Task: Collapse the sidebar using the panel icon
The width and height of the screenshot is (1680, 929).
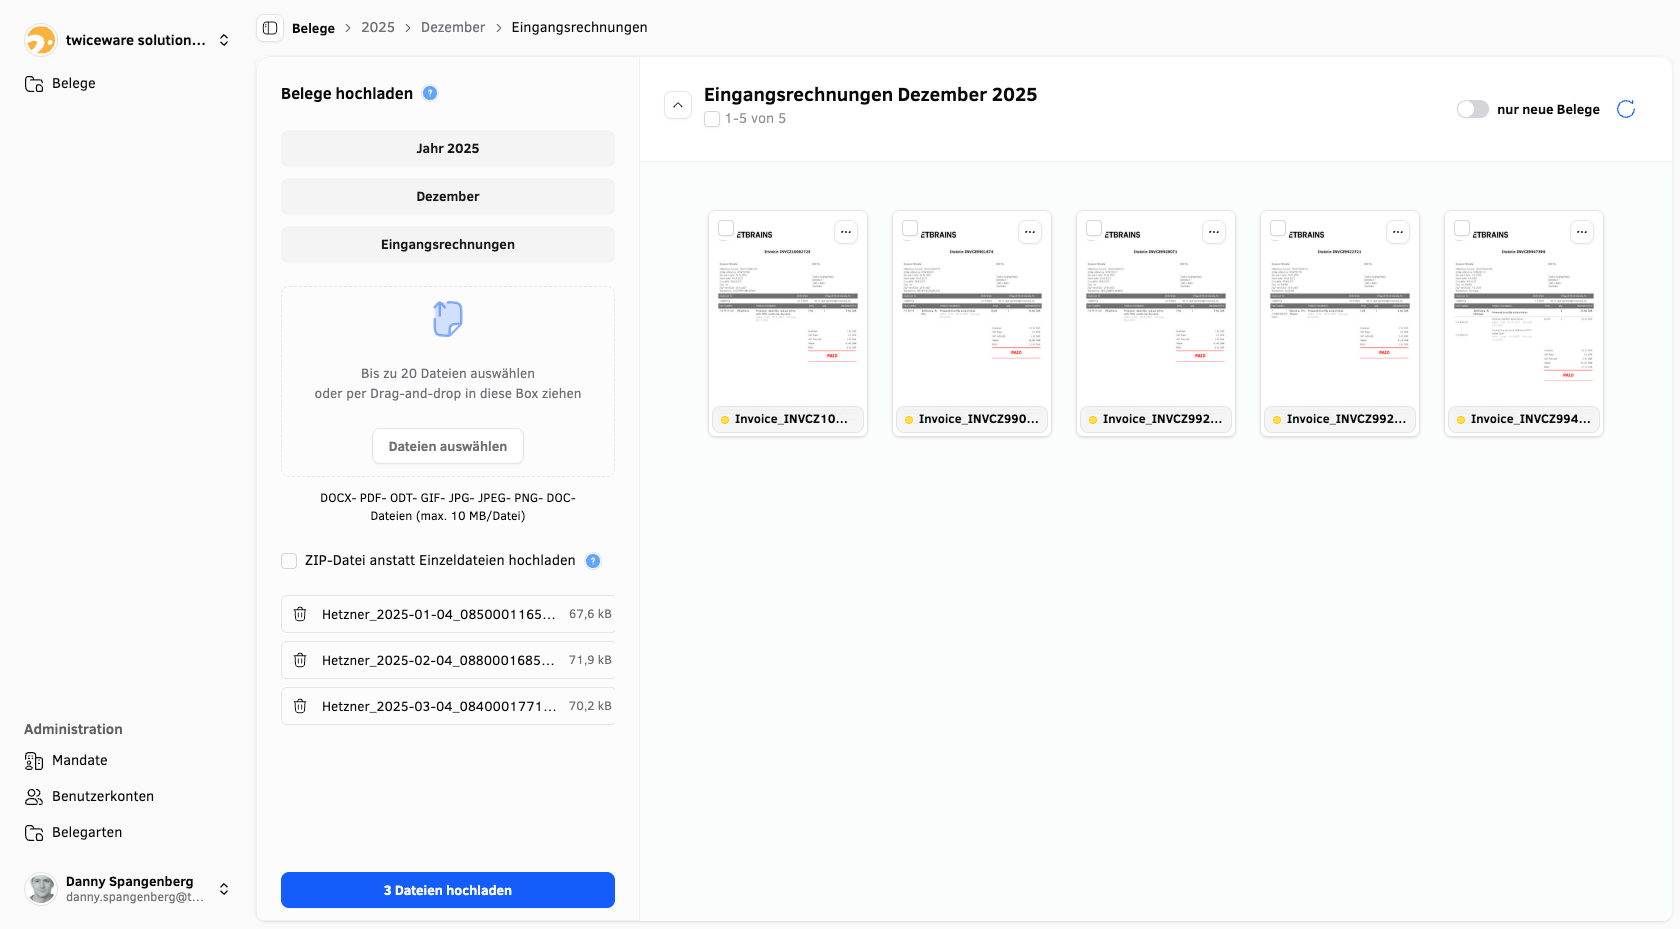Action: click(x=270, y=27)
